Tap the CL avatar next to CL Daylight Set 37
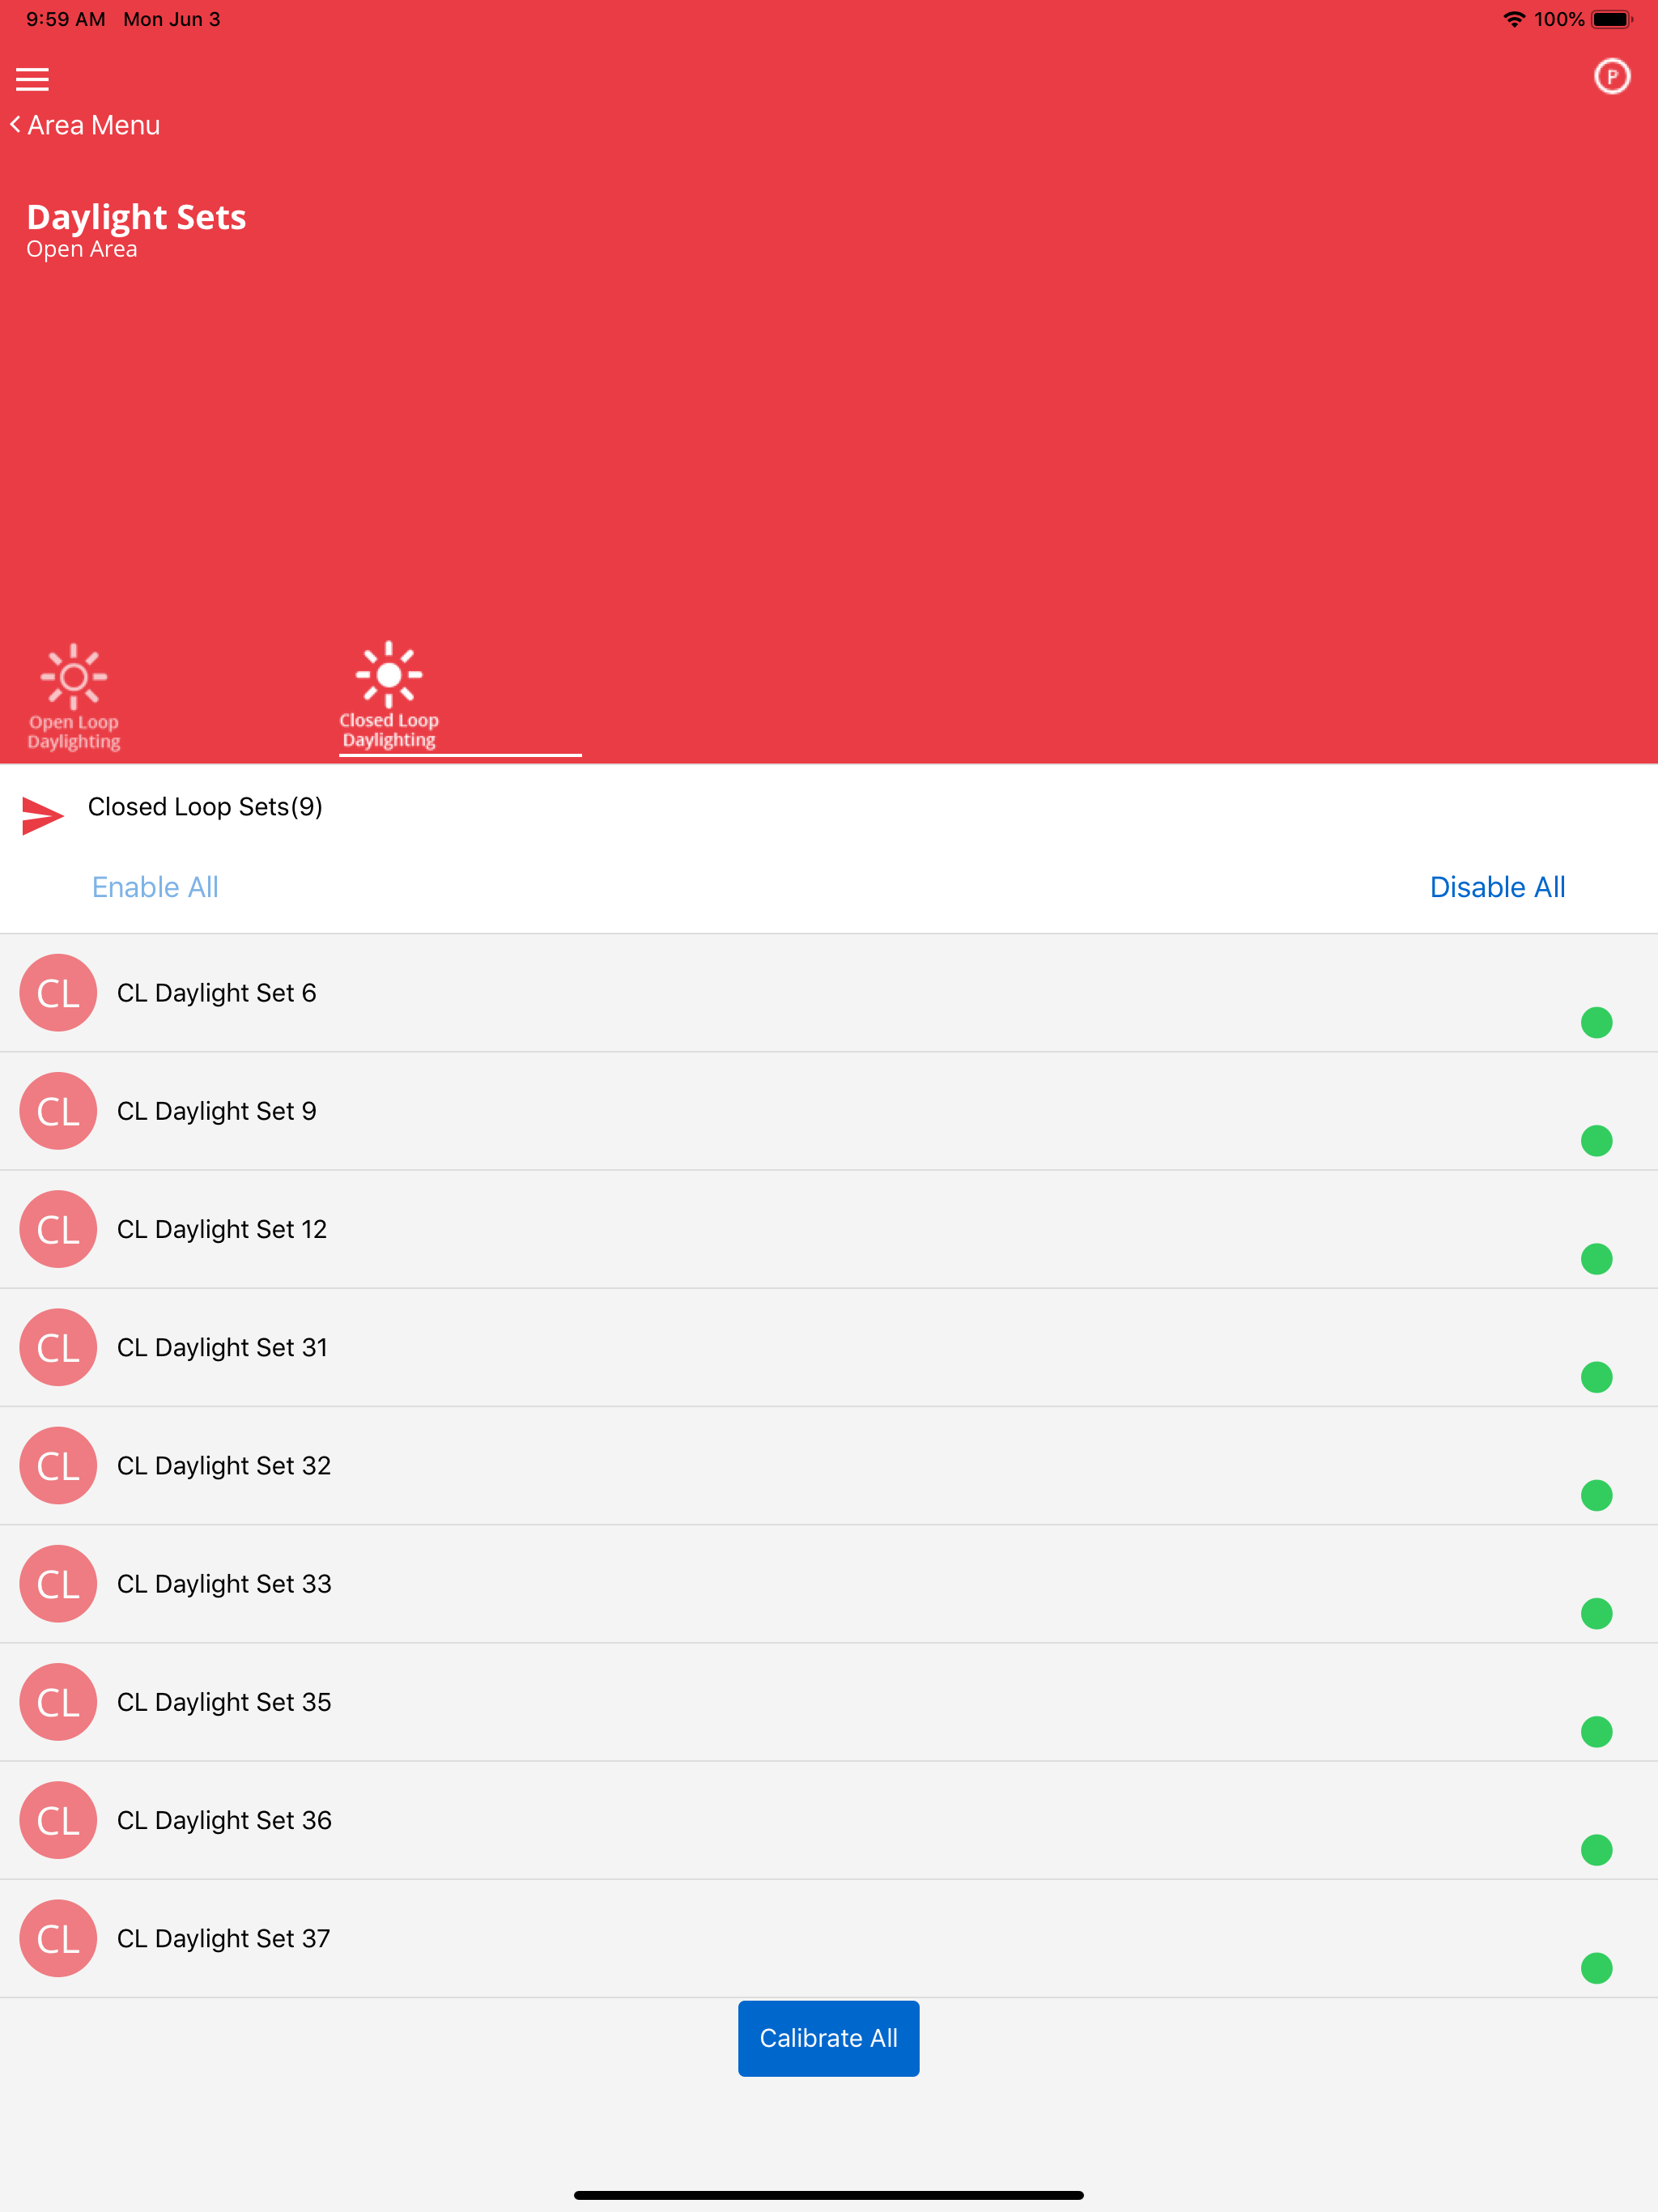The image size is (1658, 2212). 57,1938
